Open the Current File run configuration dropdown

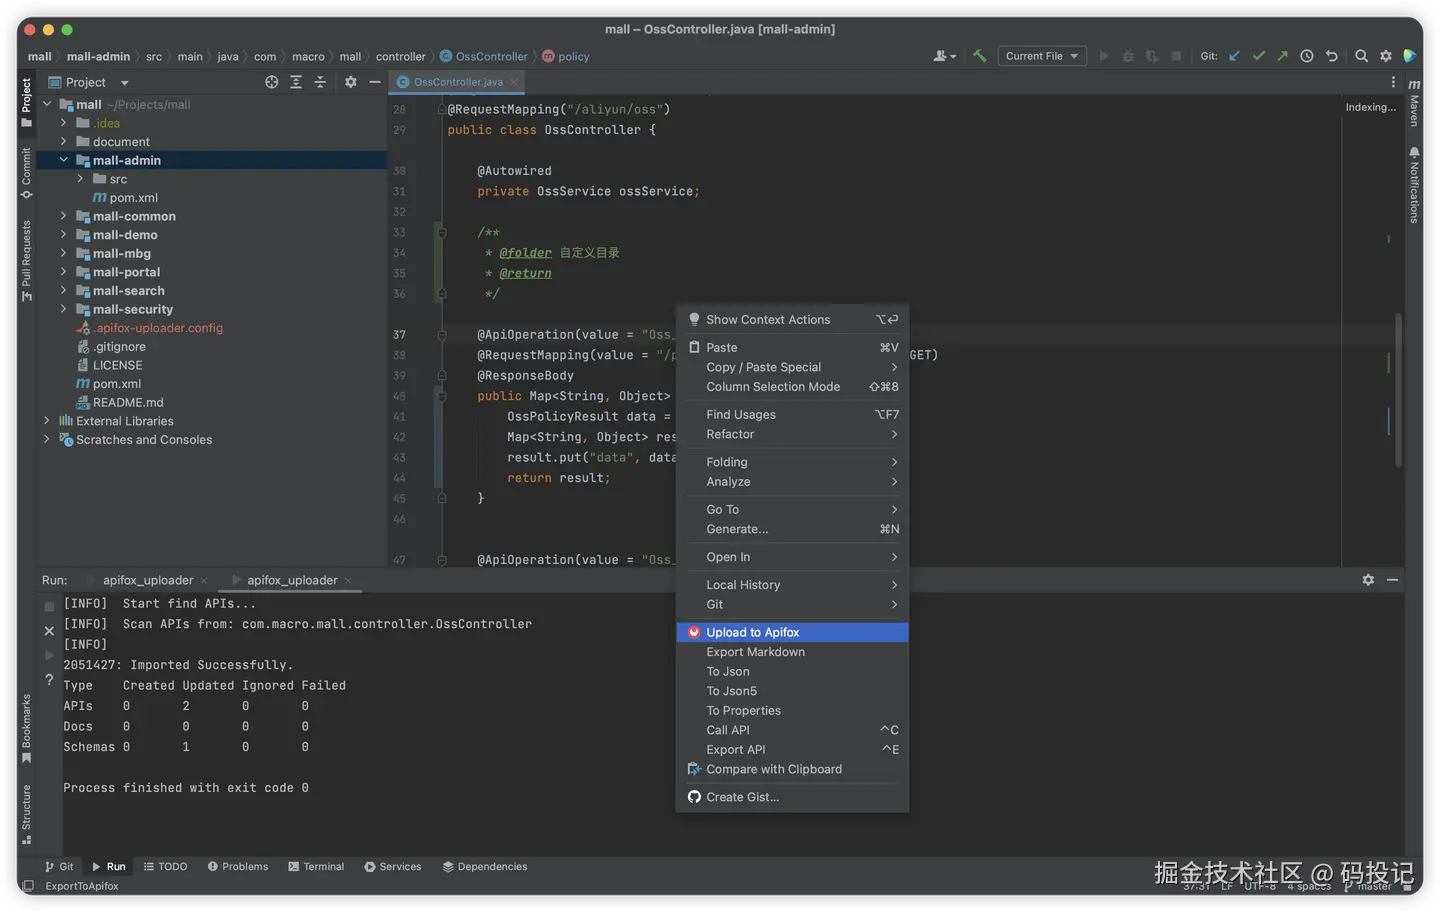point(1042,56)
